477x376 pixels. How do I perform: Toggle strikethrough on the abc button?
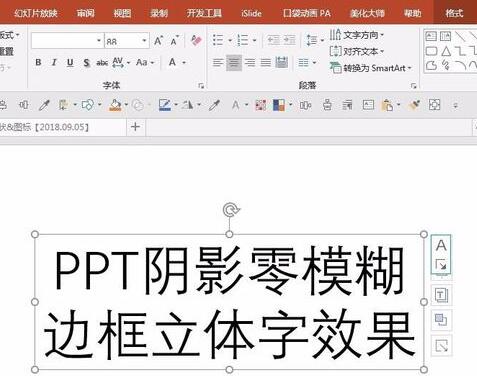[x=102, y=62]
